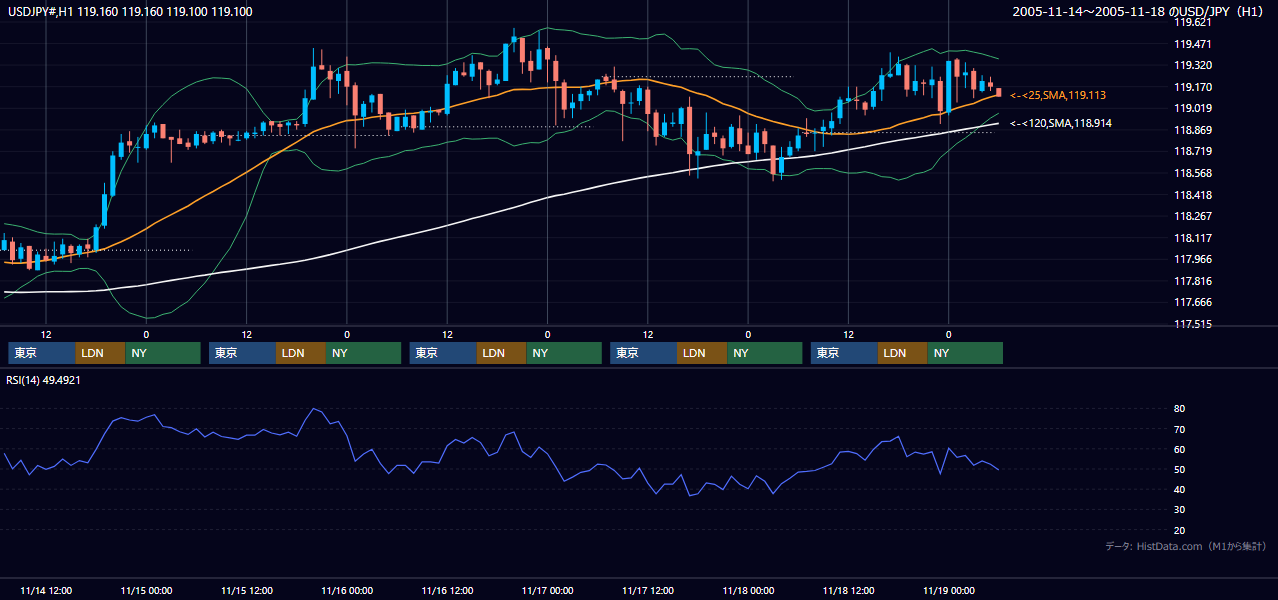Screen dimensions: 1278x600
Task: Click the 118.719 price axis label
Action: coord(1192,151)
